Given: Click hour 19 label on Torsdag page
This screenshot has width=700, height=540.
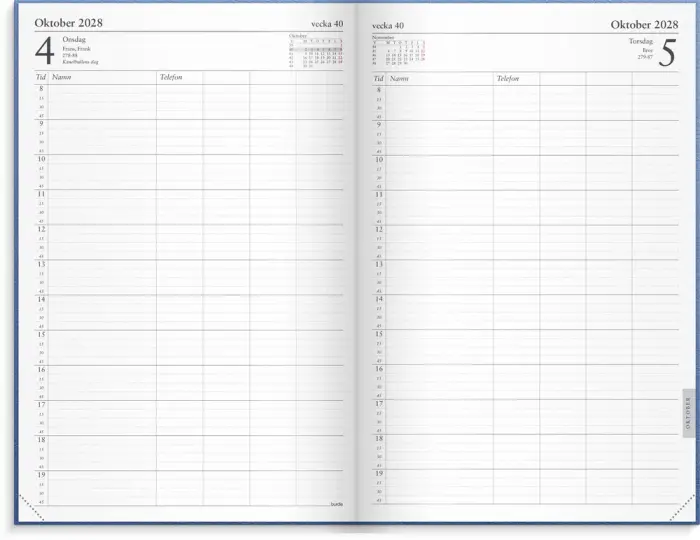Looking at the screenshot, I should (x=379, y=473).
